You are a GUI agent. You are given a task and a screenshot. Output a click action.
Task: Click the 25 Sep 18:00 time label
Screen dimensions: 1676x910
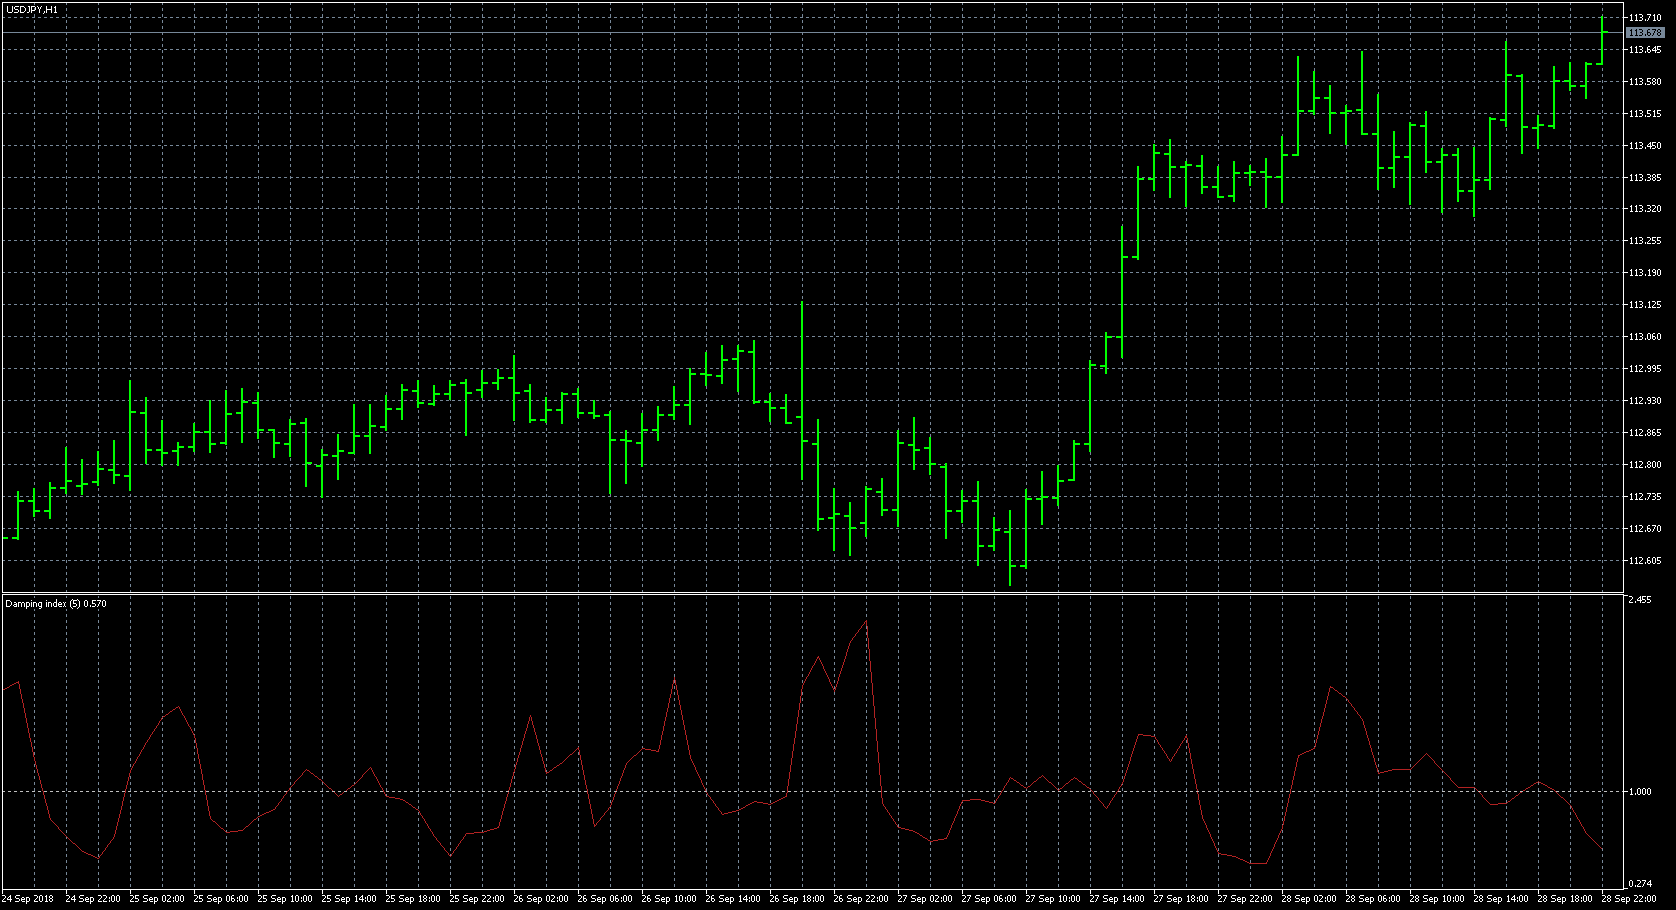point(413,898)
